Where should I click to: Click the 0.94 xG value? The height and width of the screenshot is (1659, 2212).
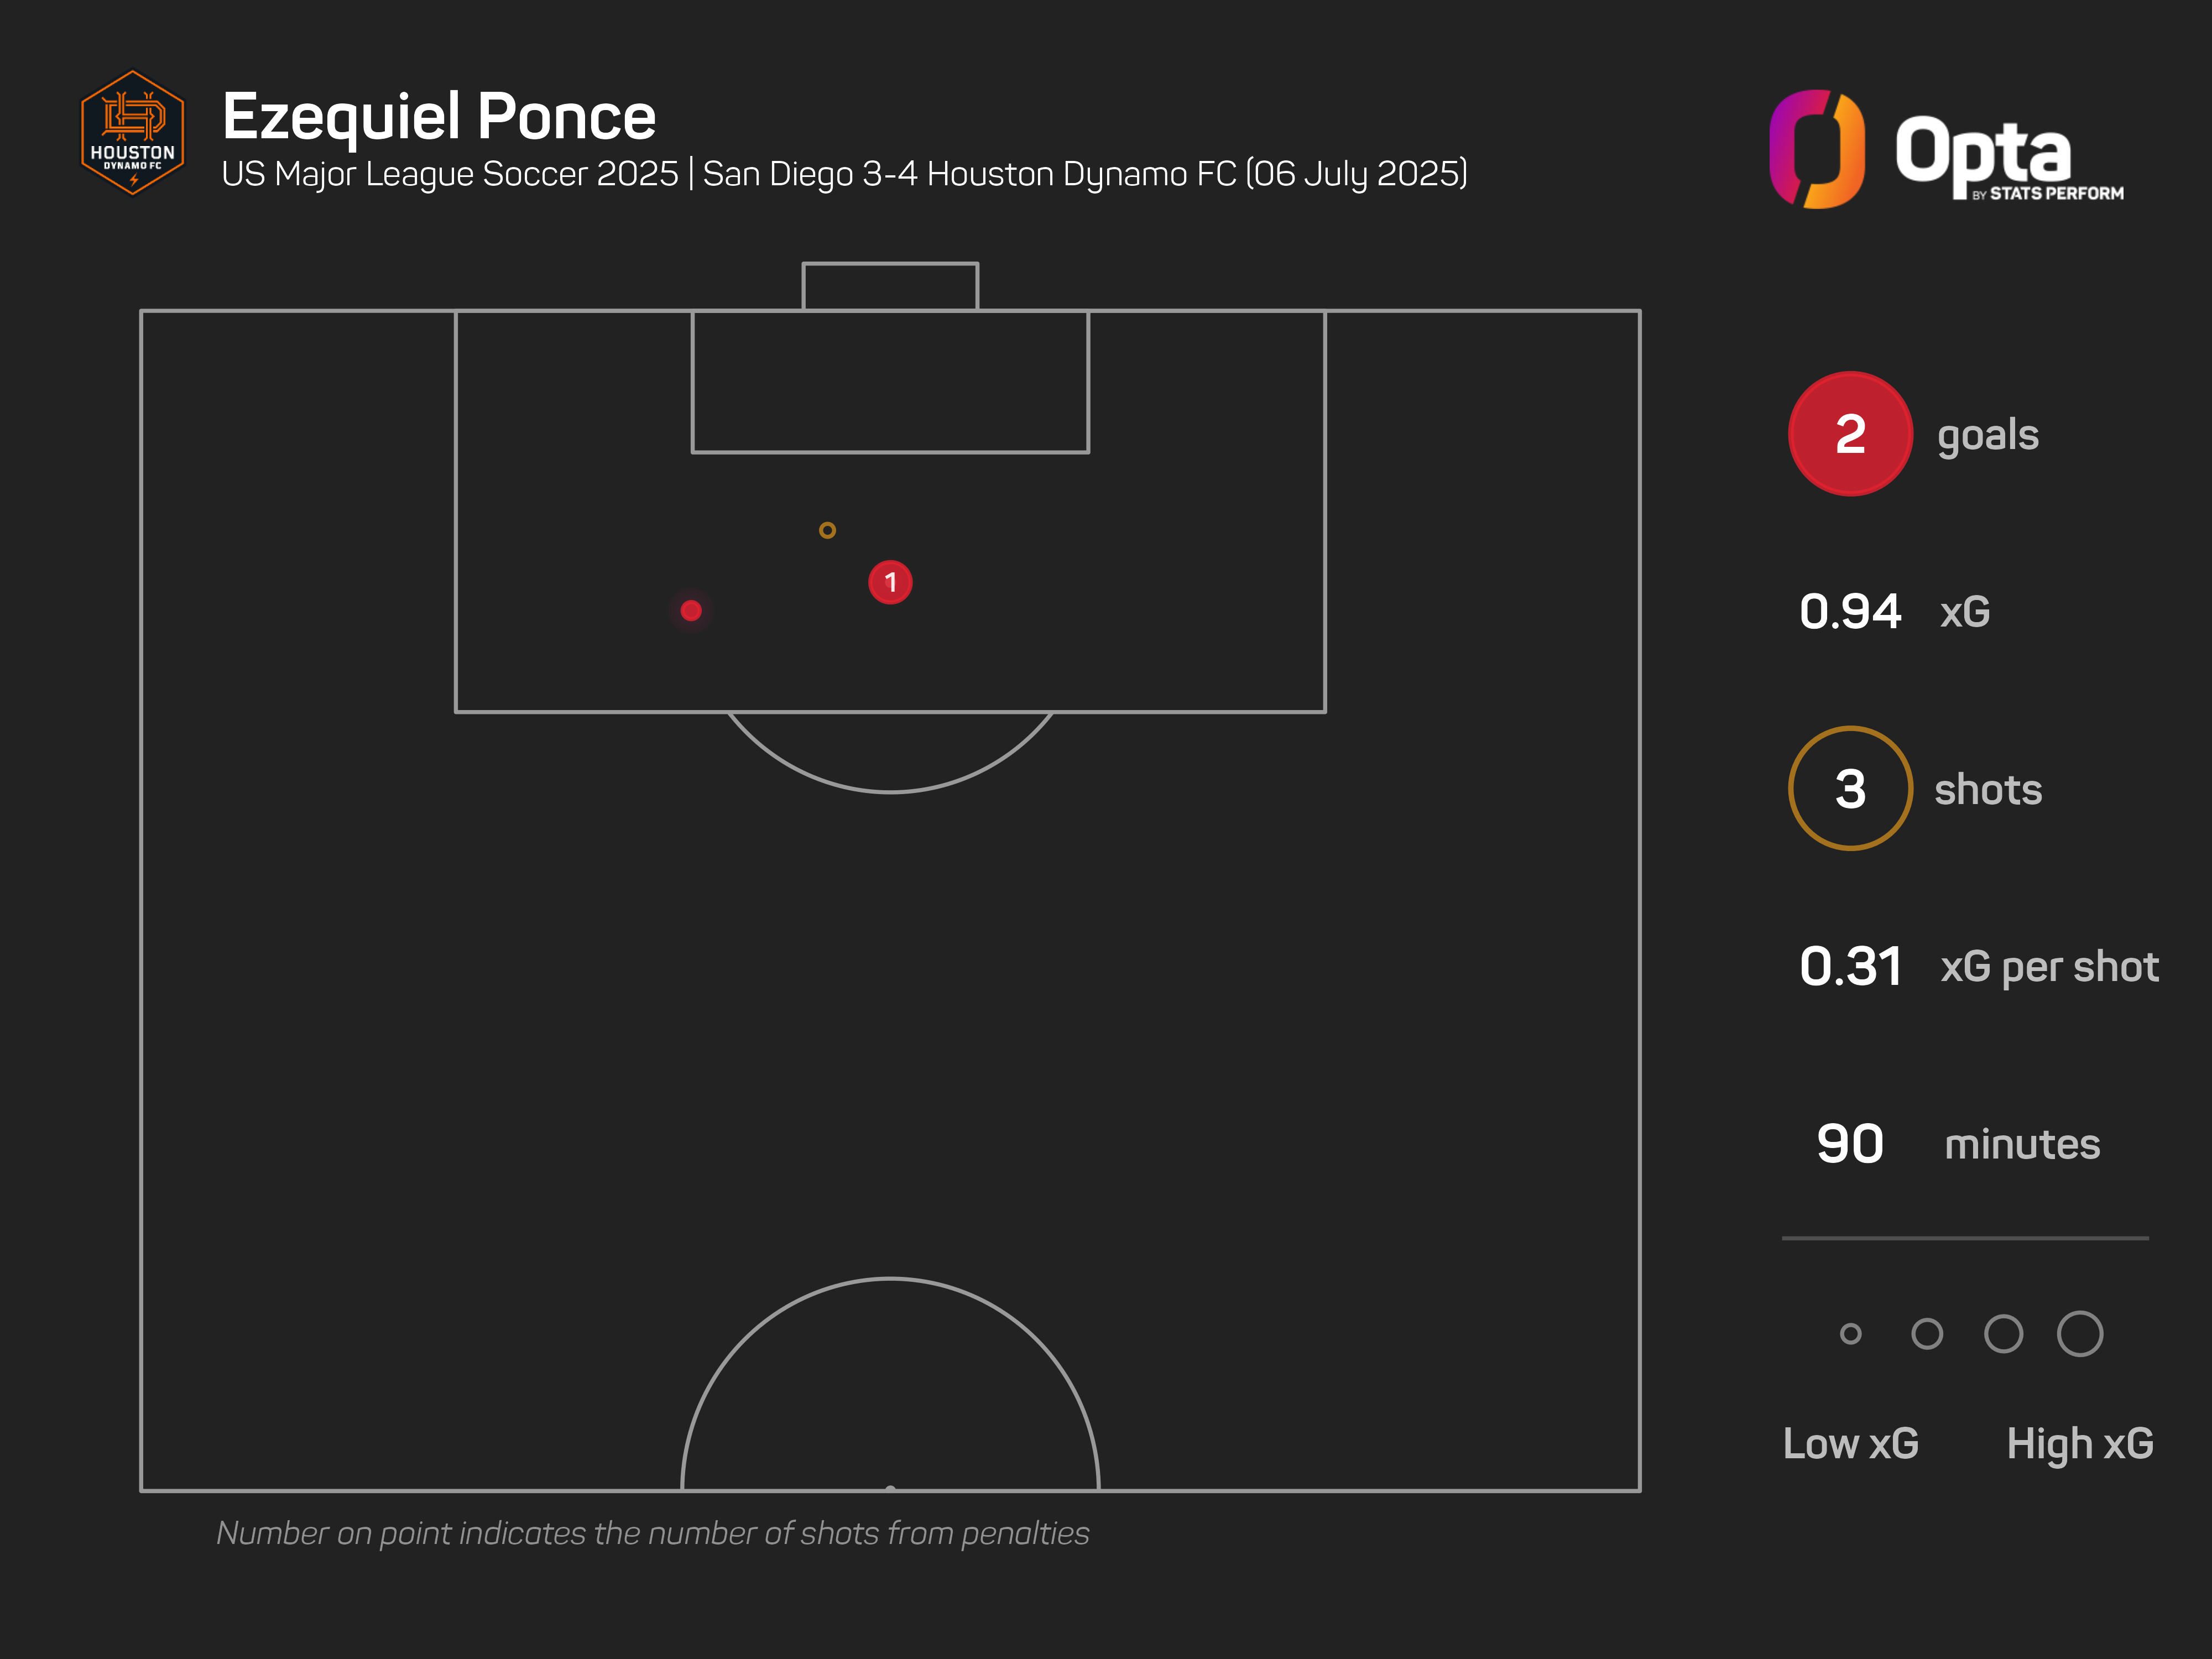coord(1850,611)
